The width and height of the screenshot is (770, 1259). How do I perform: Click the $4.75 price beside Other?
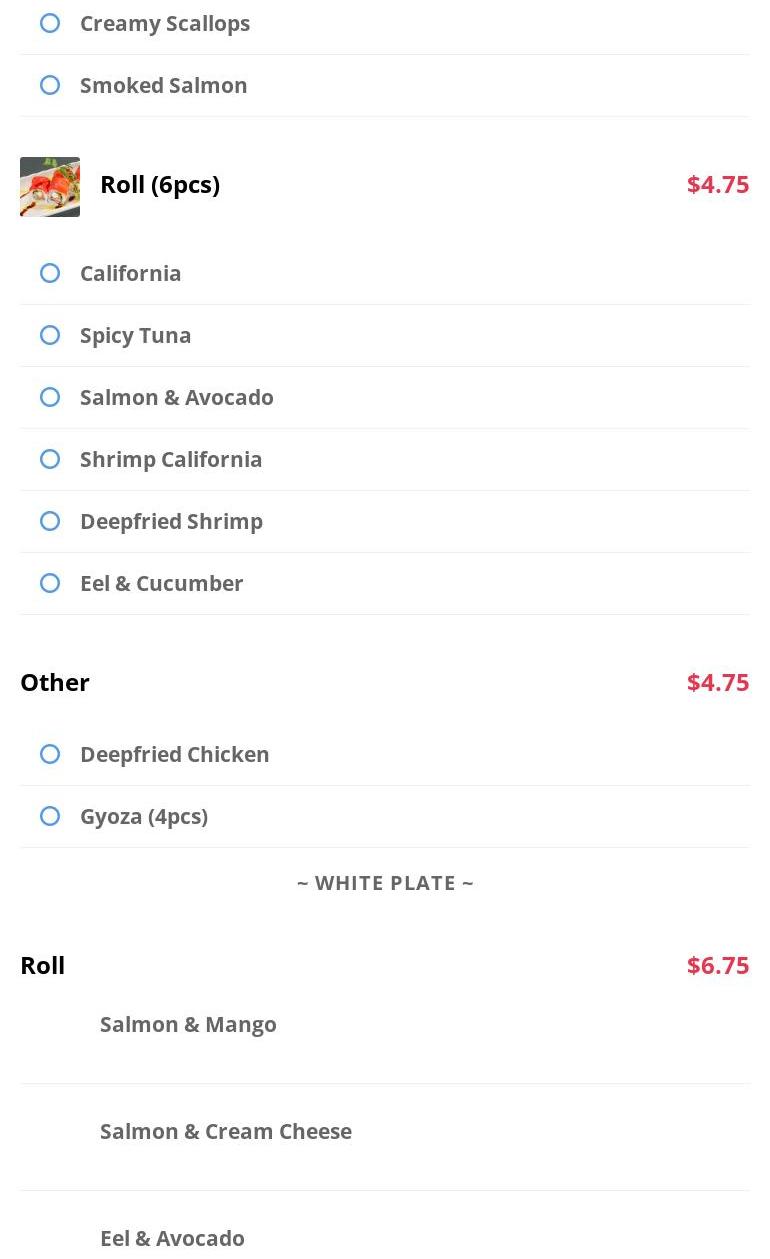(x=717, y=682)
